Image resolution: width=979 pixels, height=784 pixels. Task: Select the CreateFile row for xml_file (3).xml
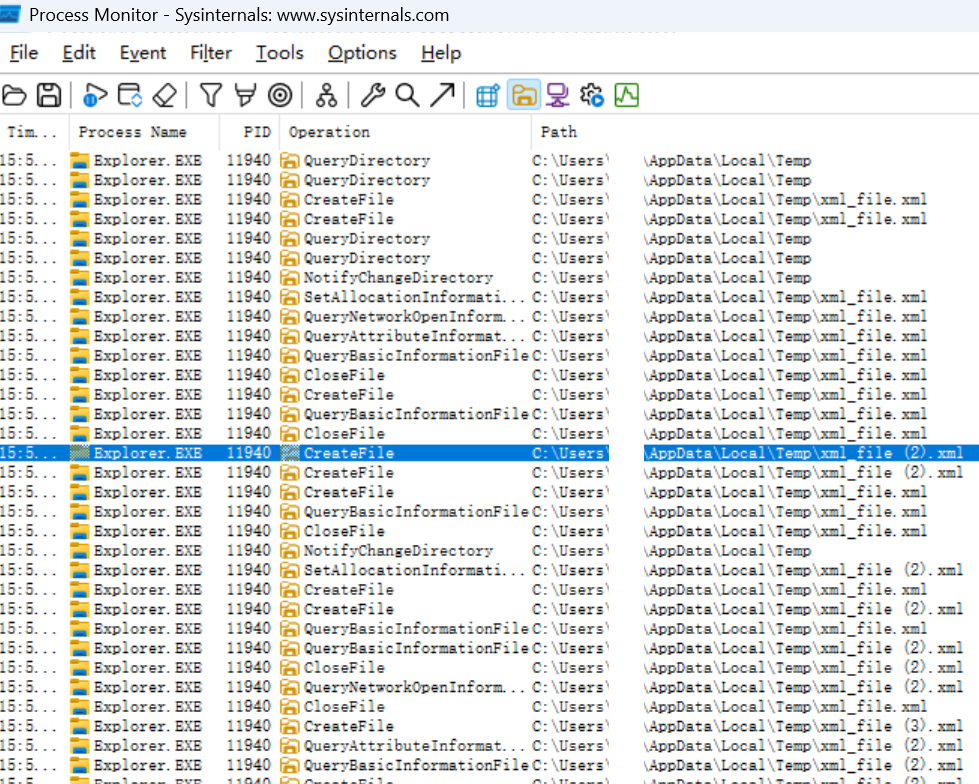point(490,726)
